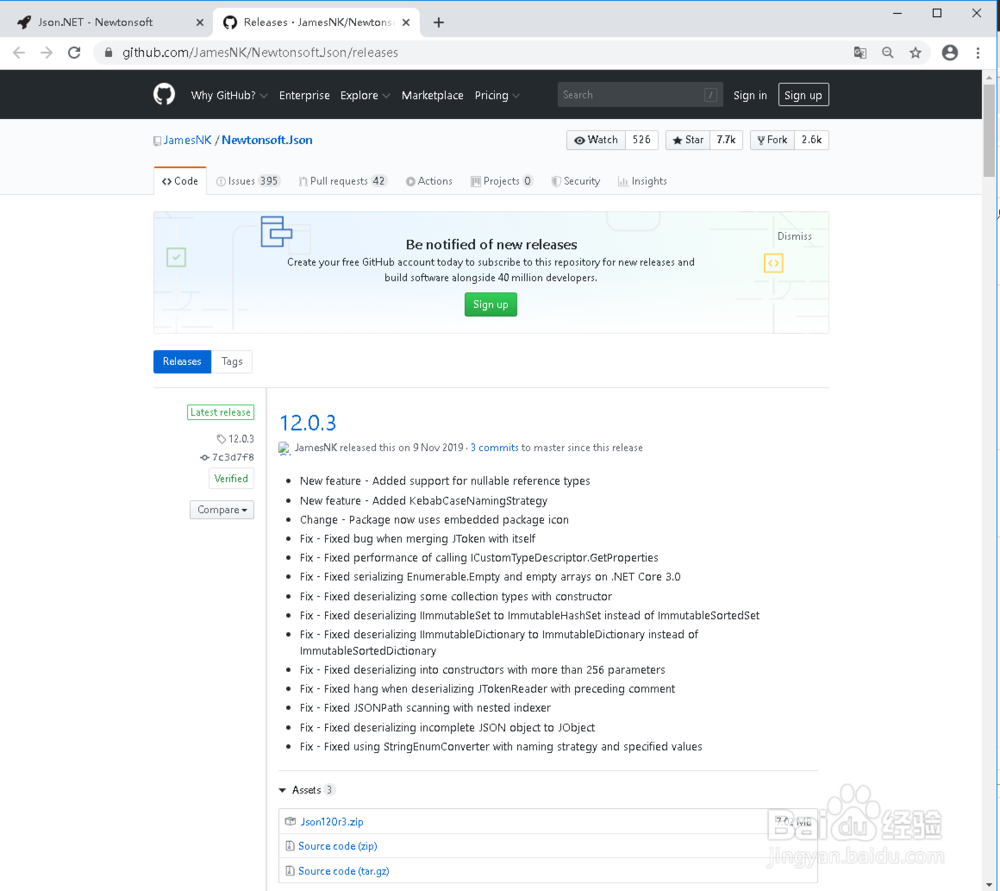This screenshot has width=1000, height=891.
Task: Open the Compare dropdown
Action: point(221,510)
